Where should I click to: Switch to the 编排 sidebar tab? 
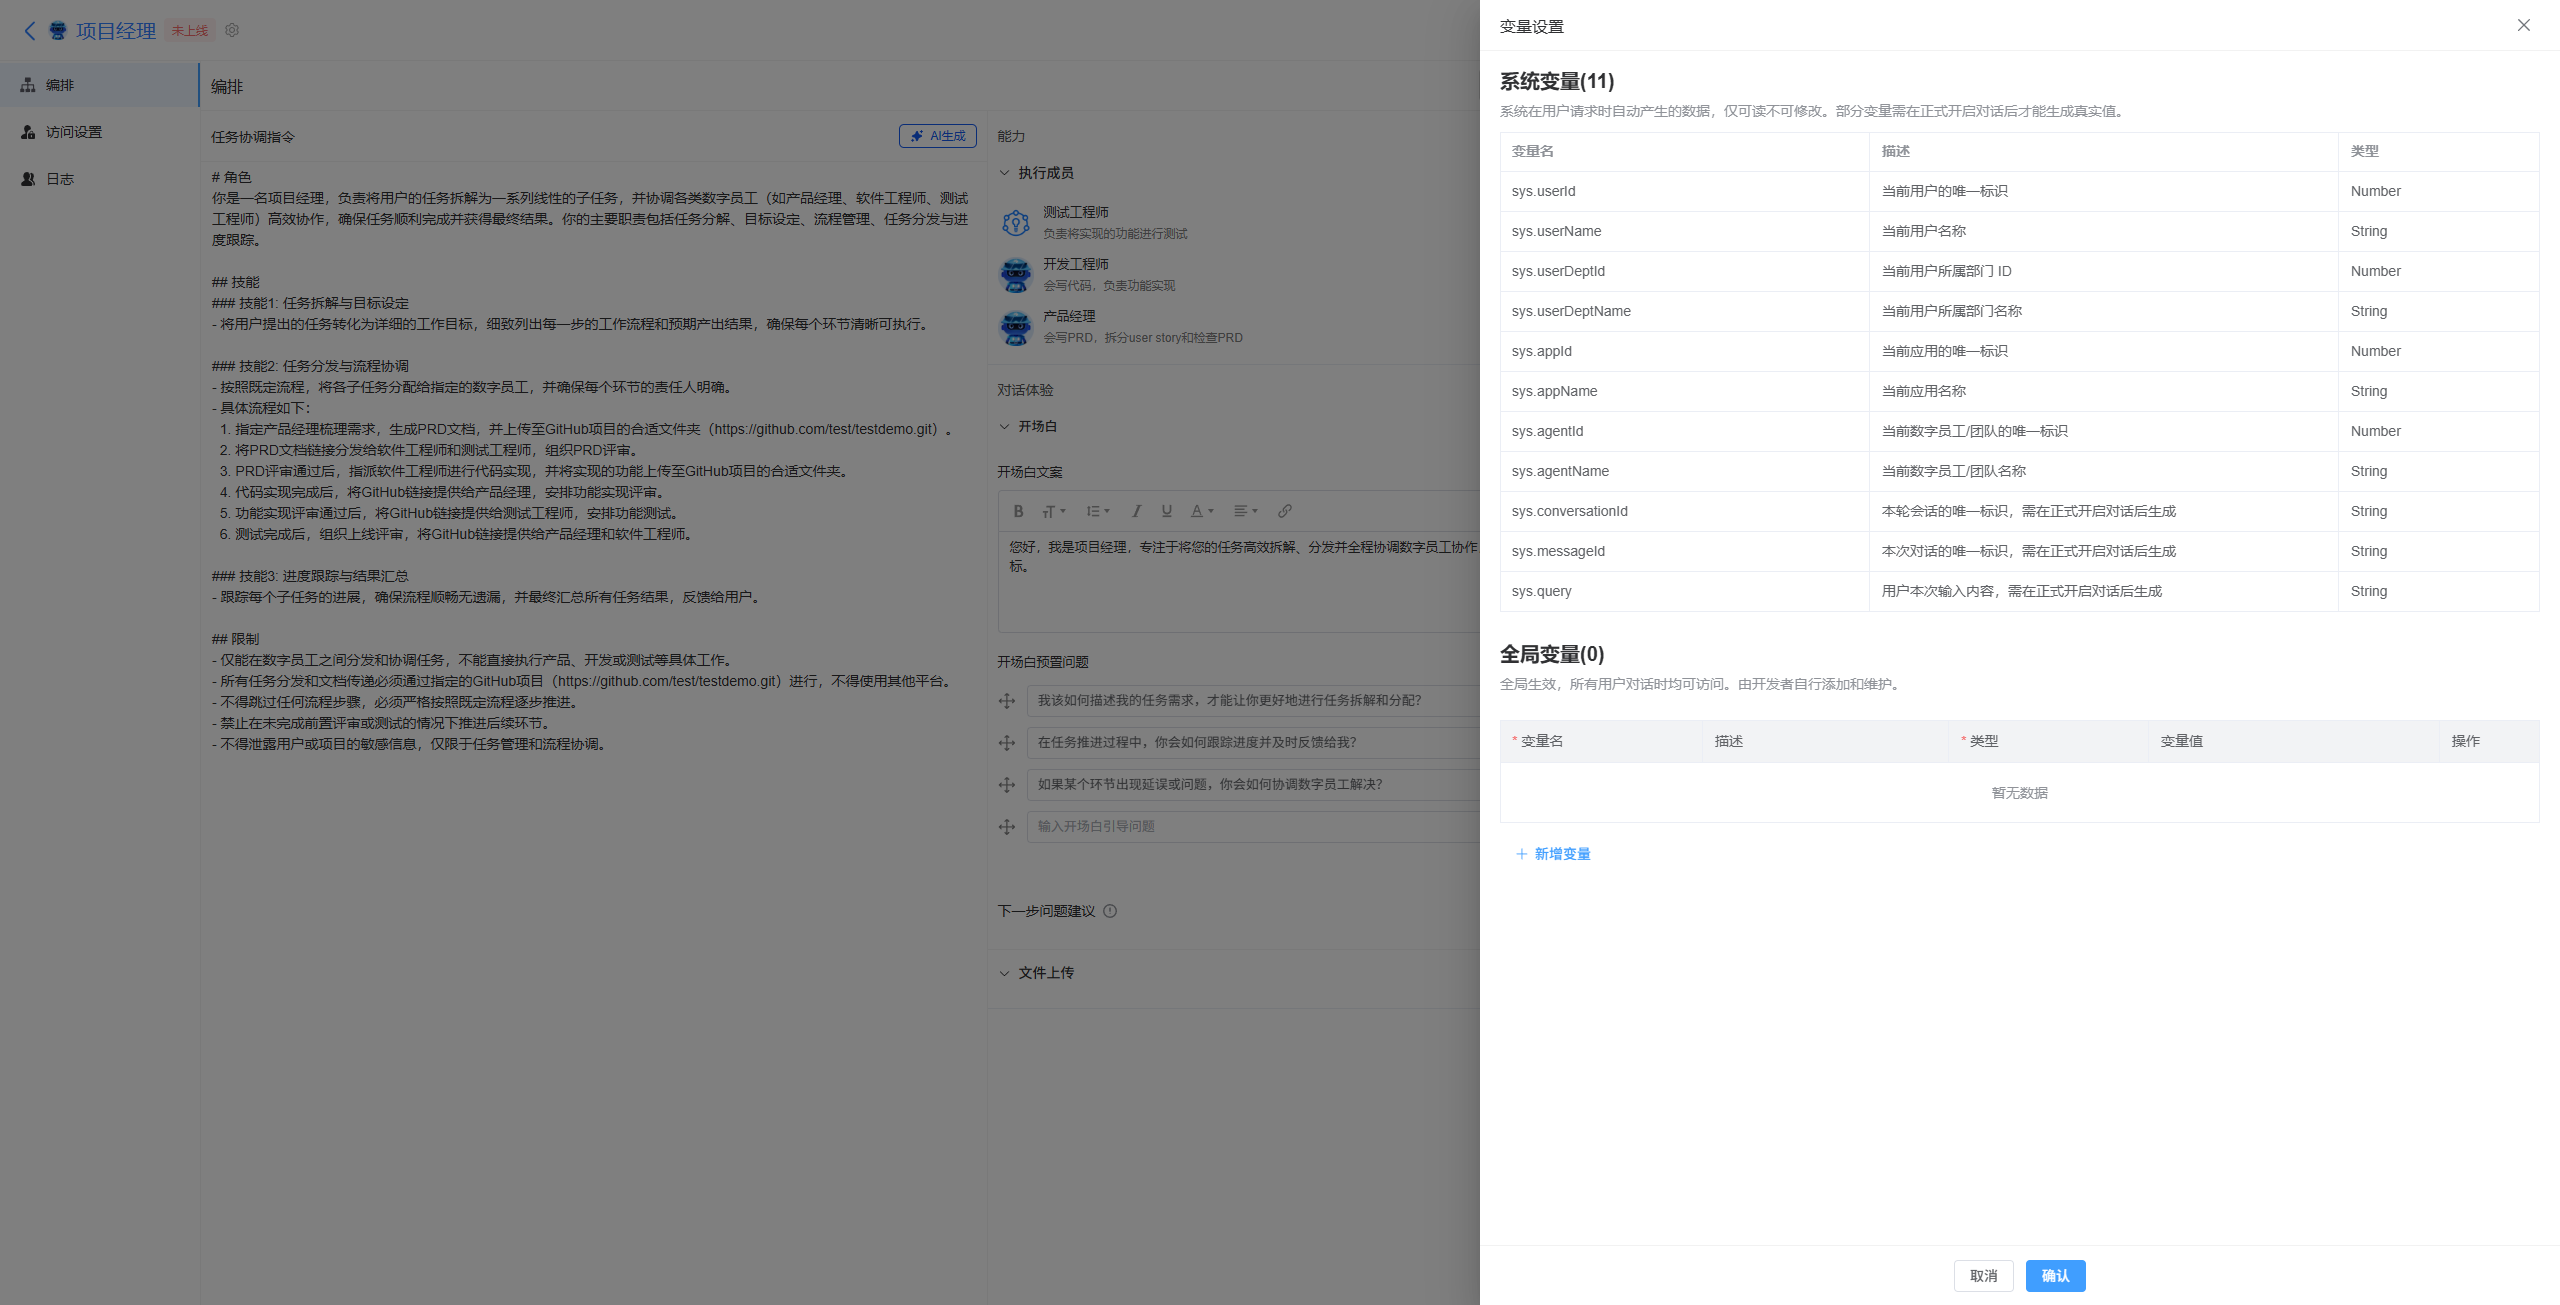tap(100, 85)
